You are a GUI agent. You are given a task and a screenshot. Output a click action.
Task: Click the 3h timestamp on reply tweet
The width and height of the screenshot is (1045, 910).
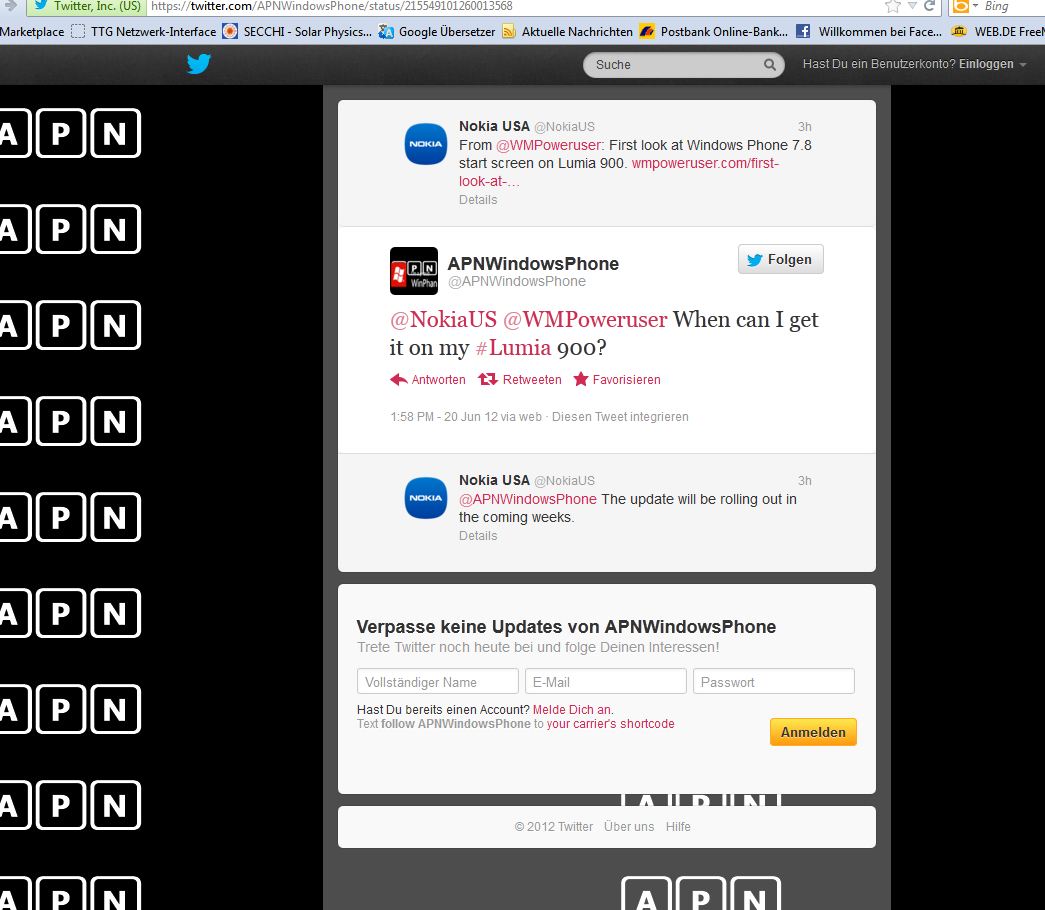(x=804, y=481)
